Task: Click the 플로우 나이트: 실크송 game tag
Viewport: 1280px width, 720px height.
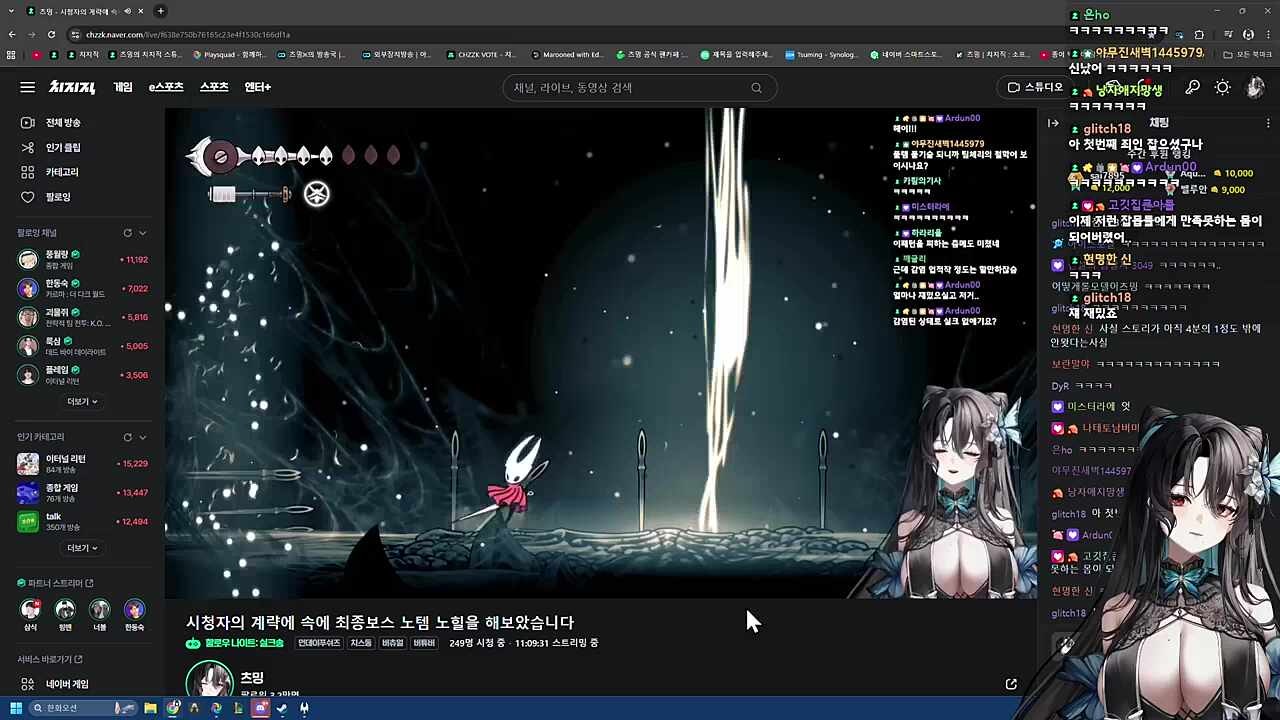Action: coord(235,643)
